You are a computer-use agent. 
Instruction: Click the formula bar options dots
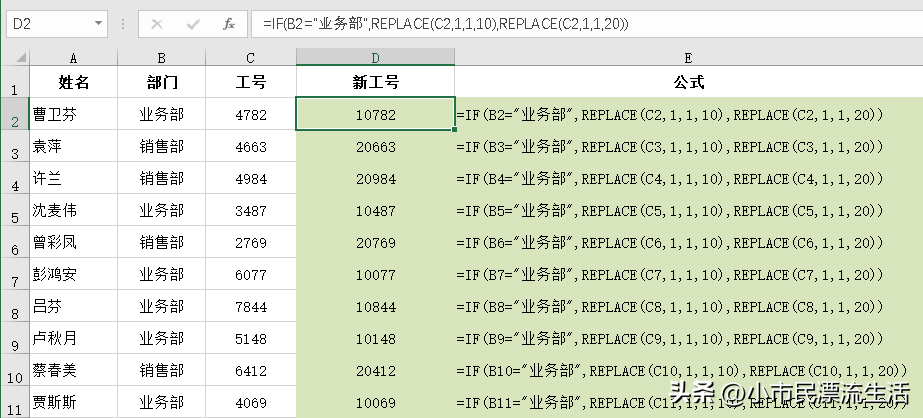point(123,24)
